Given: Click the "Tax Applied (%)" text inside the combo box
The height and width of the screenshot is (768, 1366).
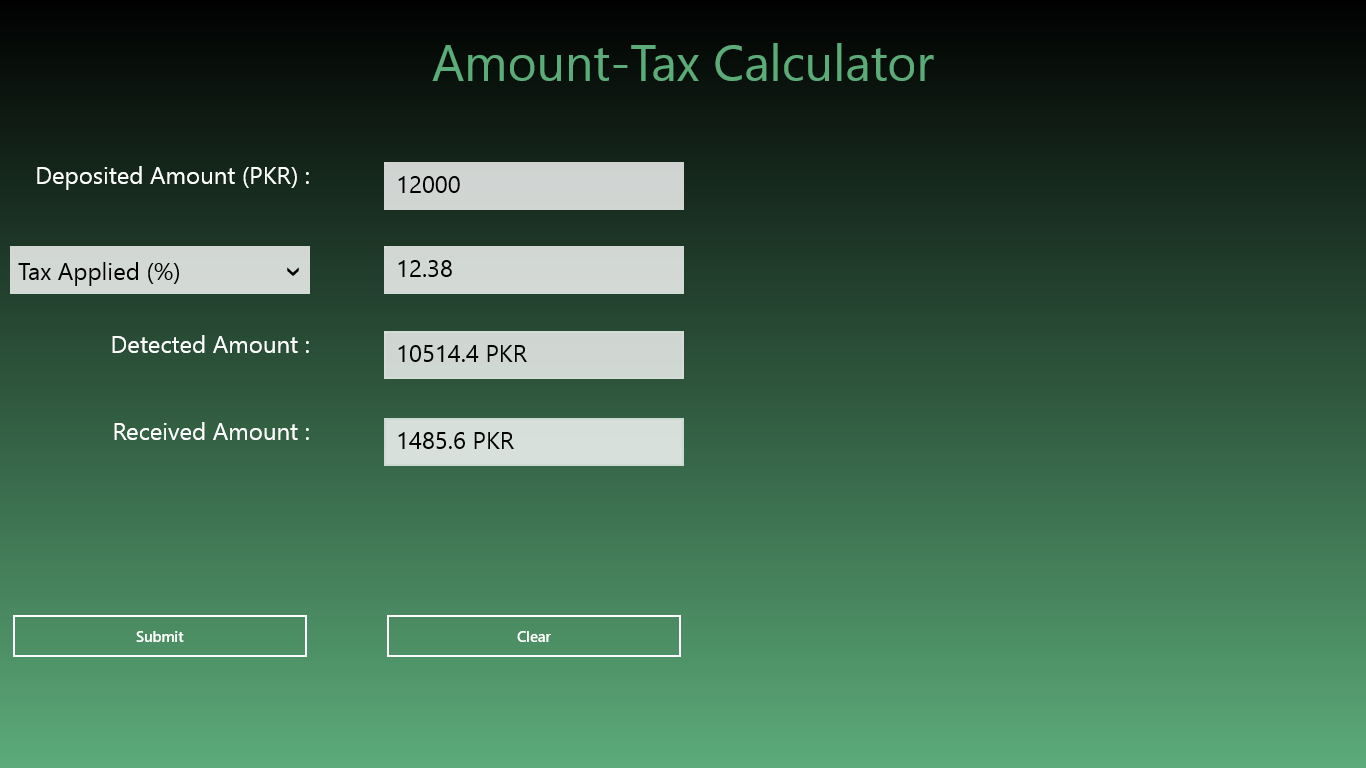Looking at the screenshot, I should tap(99, 272).
